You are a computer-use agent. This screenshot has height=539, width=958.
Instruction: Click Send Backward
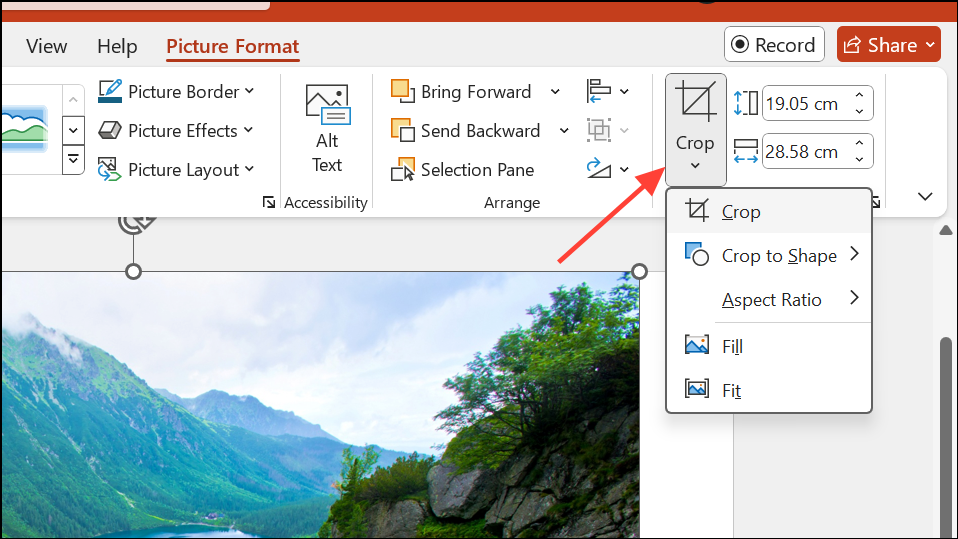pos(466,131)
